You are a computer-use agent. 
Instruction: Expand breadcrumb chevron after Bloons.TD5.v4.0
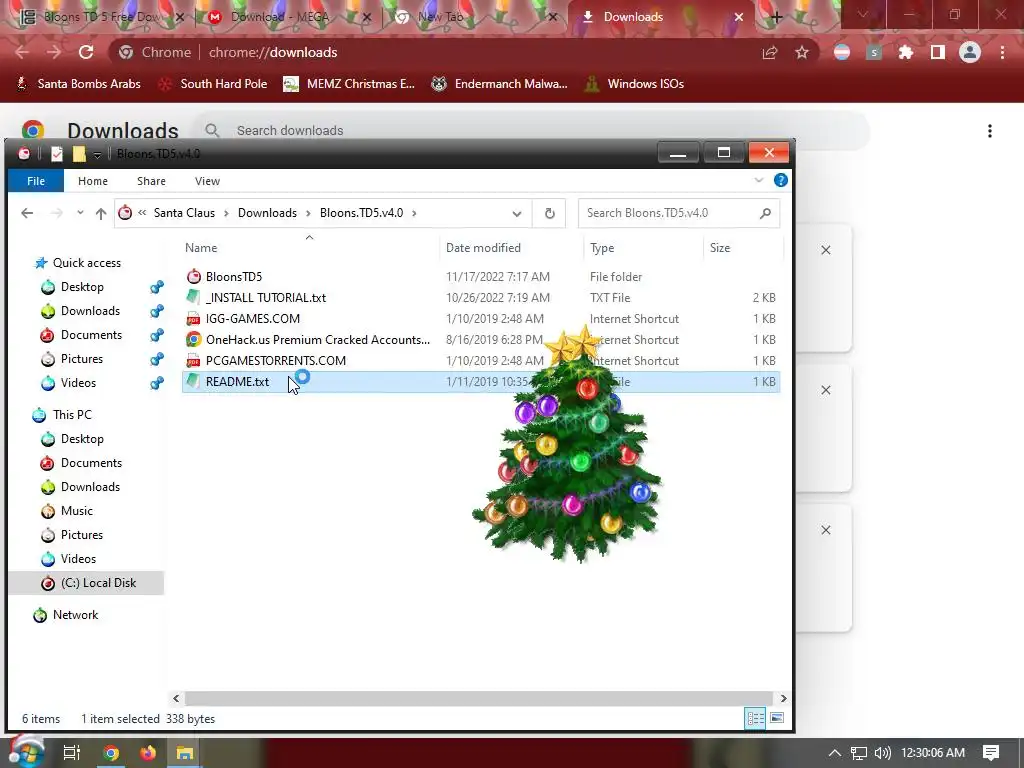pyautogui.click(x=414, y=213)
